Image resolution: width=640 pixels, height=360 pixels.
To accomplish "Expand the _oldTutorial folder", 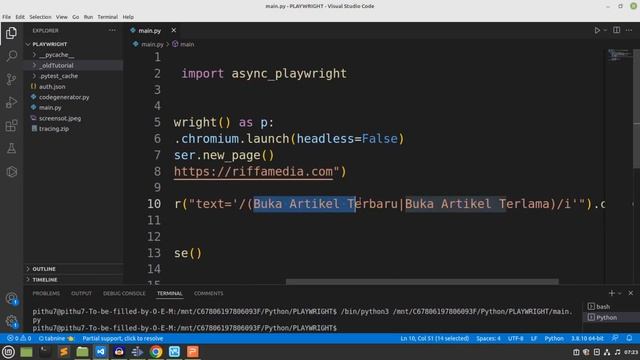I will (x=73, y=65).
